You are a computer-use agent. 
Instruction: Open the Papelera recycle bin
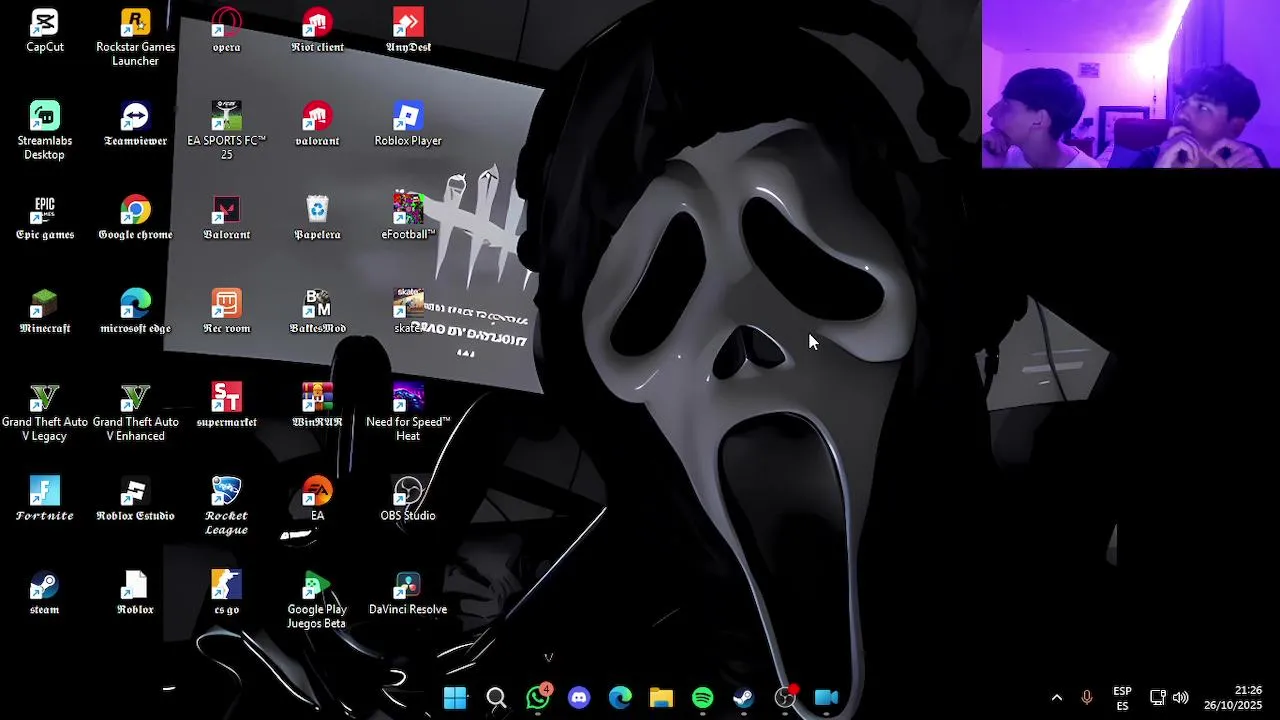[x=317, y=218]
